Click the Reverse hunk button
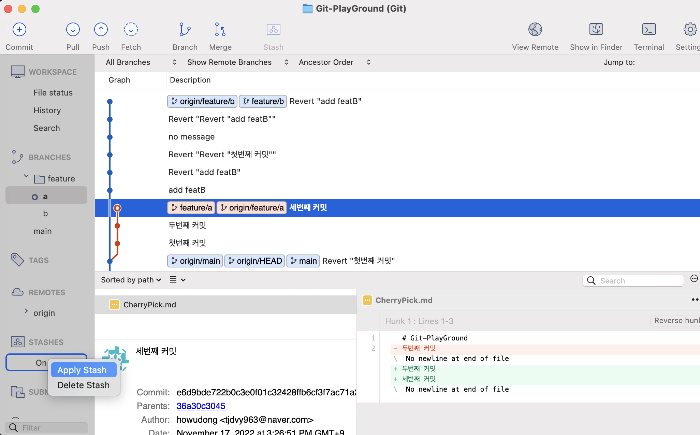 675,321
